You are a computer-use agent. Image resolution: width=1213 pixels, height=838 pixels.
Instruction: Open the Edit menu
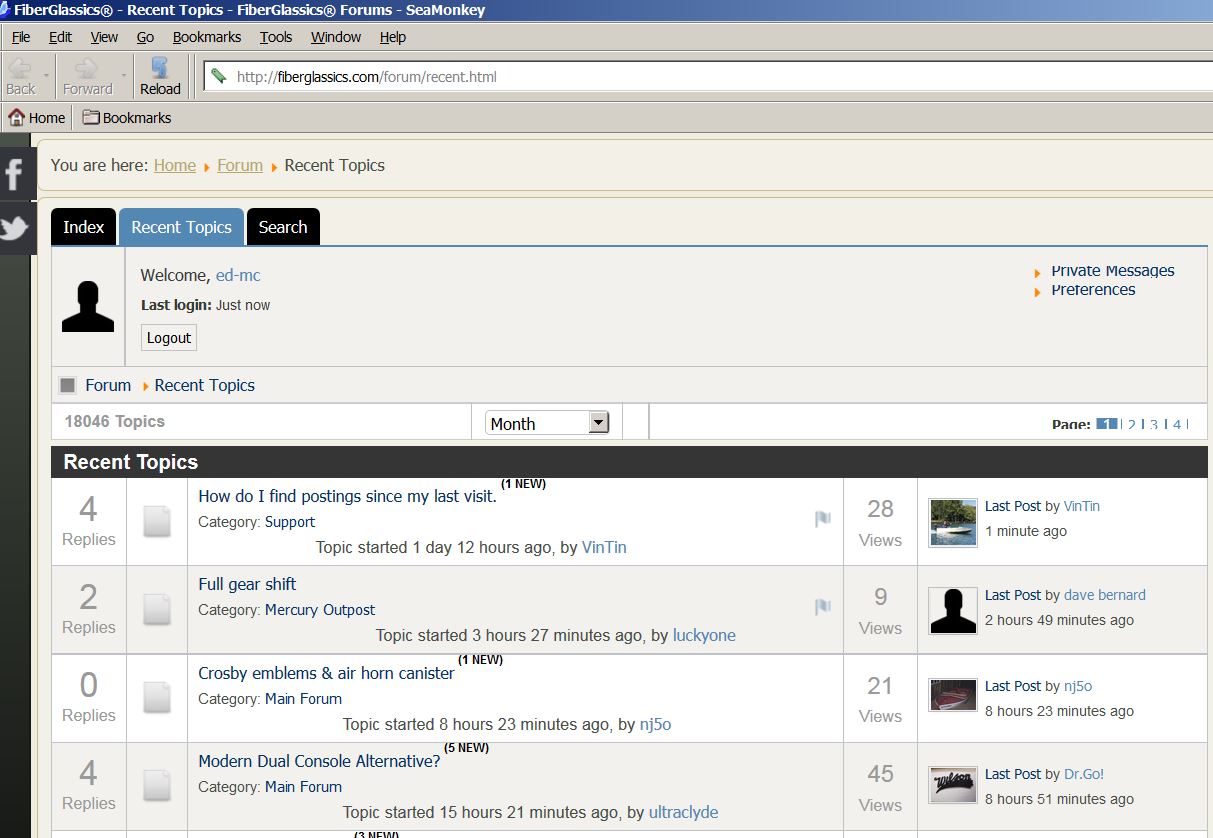(x=60, y=37)
